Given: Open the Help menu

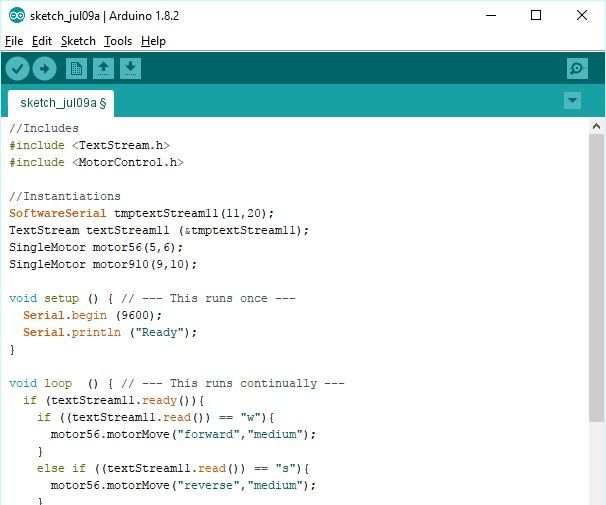Looking at the screenshot, I should [153, 41].
